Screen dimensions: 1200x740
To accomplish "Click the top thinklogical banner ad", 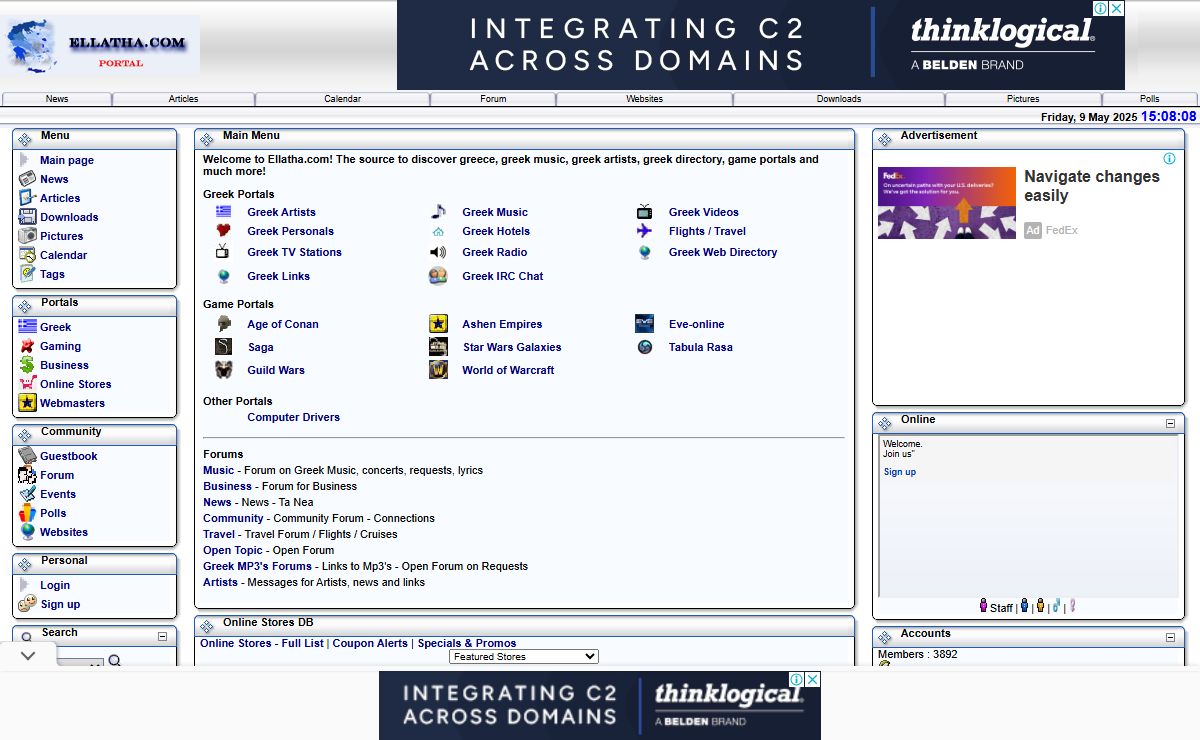I will (x=761, y=45).
